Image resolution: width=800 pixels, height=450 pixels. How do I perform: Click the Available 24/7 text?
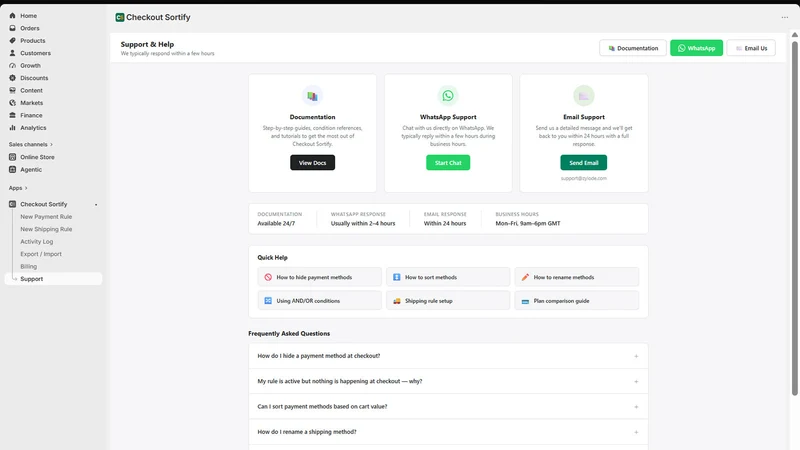pyautogui.click(x=276, y=223)
